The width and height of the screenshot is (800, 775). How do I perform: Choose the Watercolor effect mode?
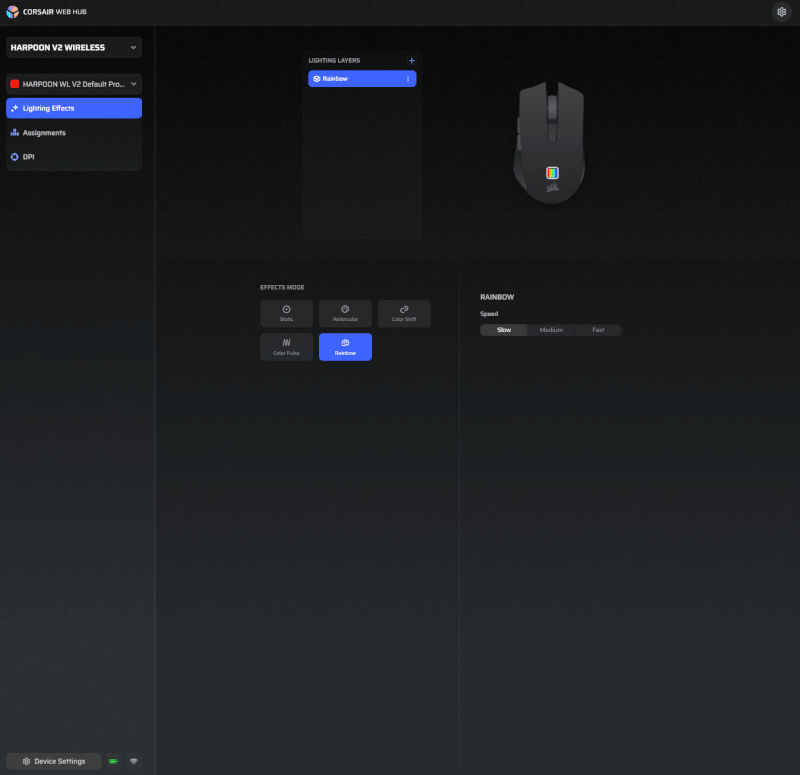tap(345, 313)
